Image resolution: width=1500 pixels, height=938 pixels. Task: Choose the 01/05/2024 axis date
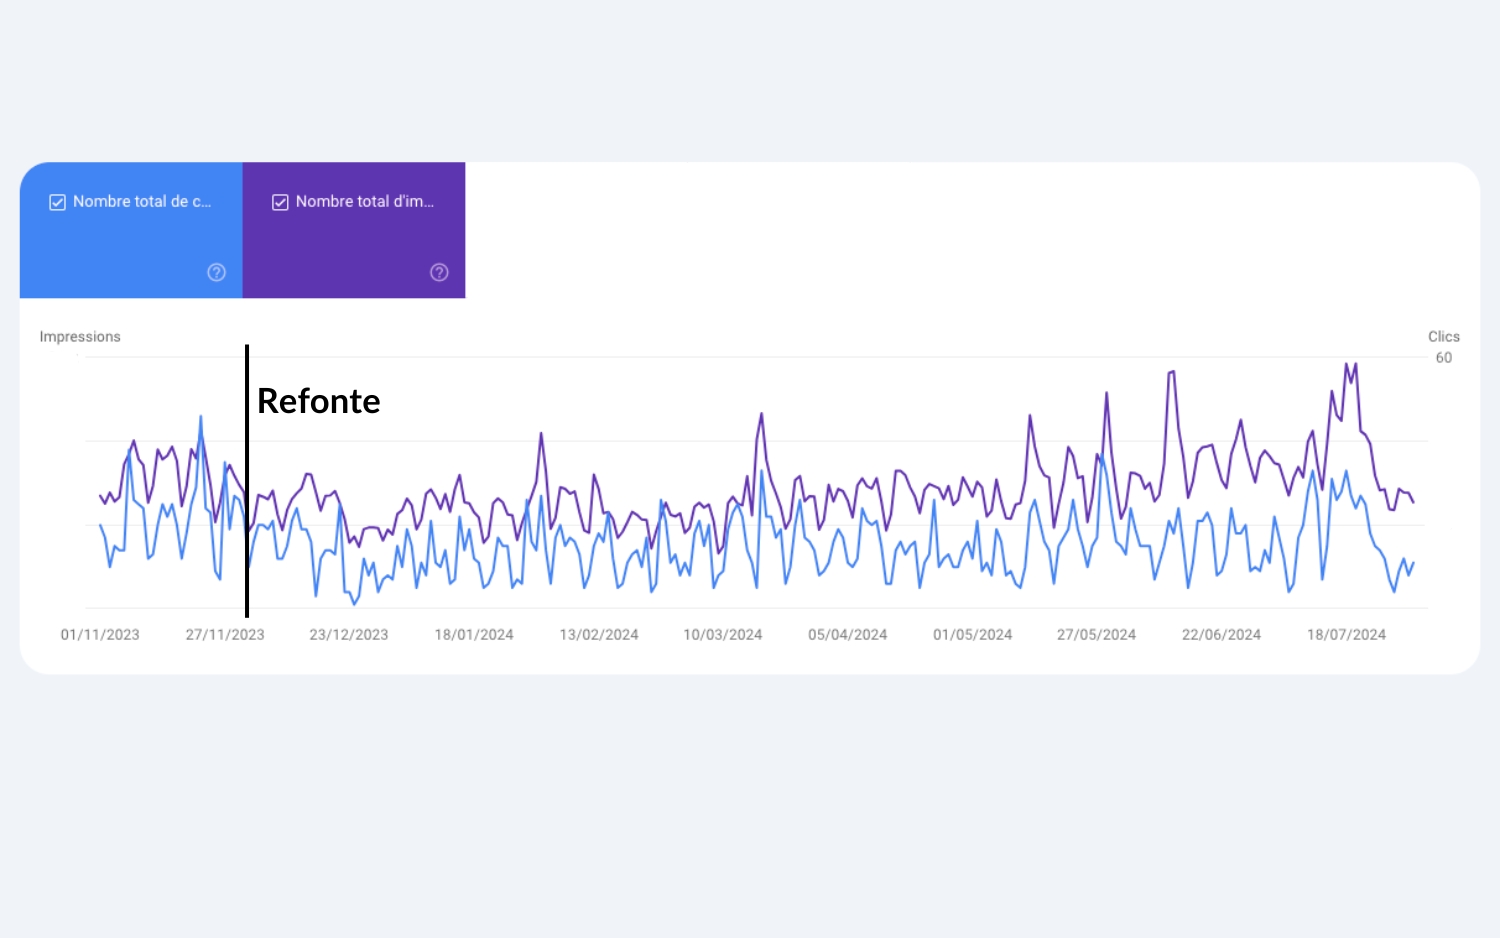pos(973,635)
